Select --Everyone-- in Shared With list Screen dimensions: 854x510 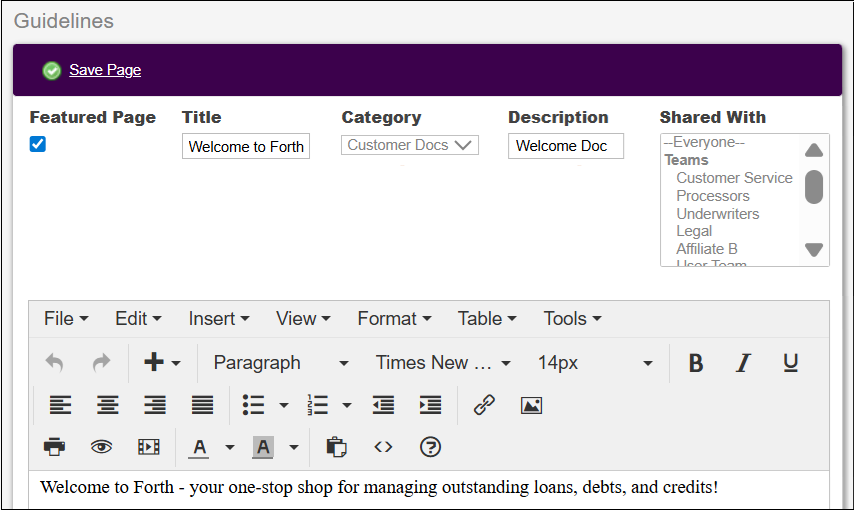tap(704, 142)
